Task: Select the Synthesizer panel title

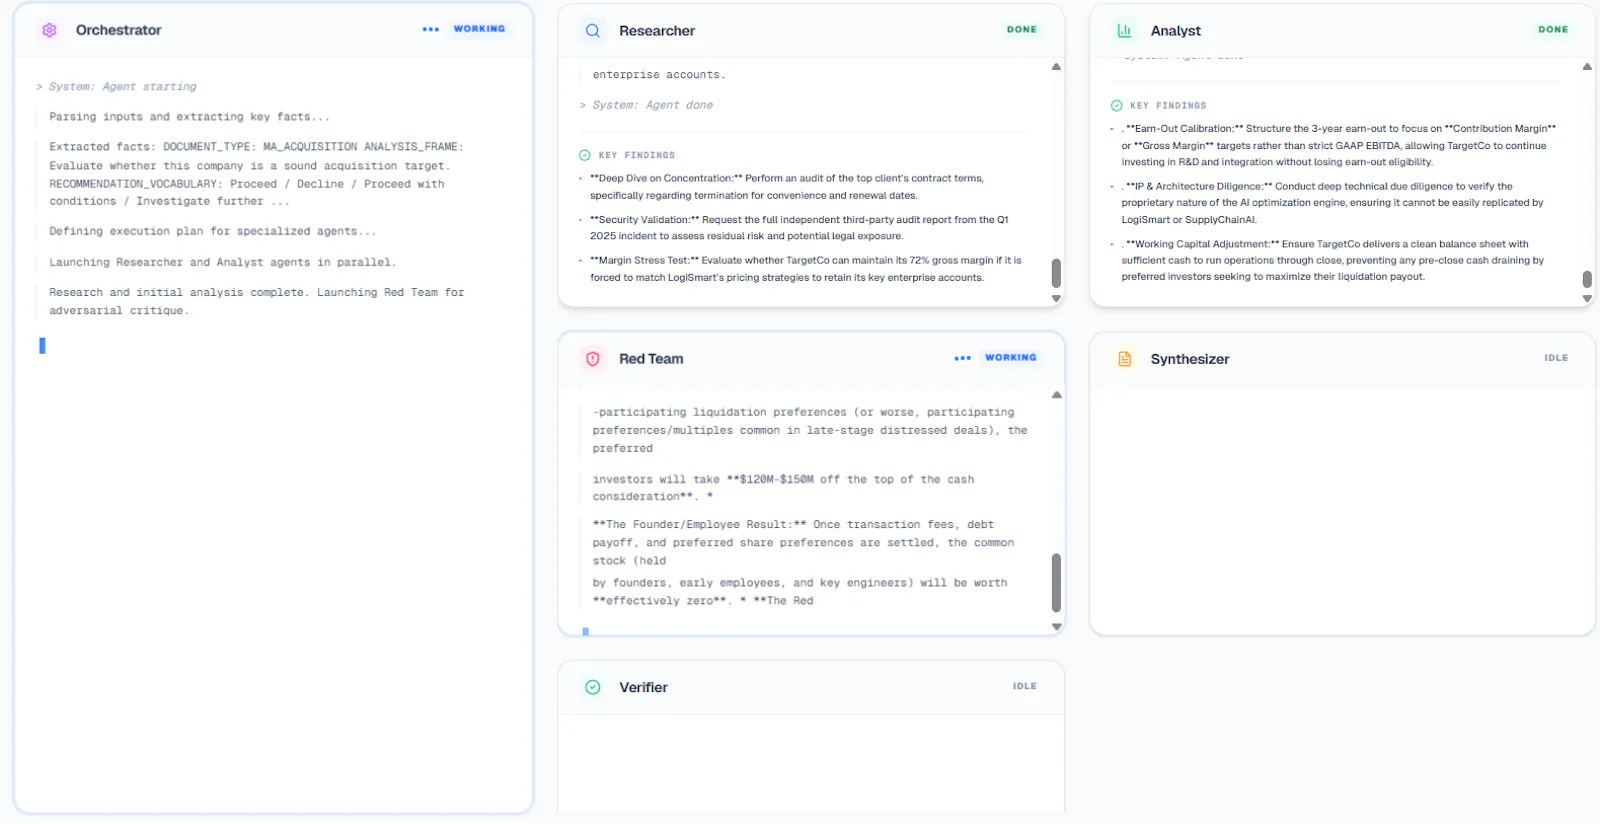Action: 1190,359
